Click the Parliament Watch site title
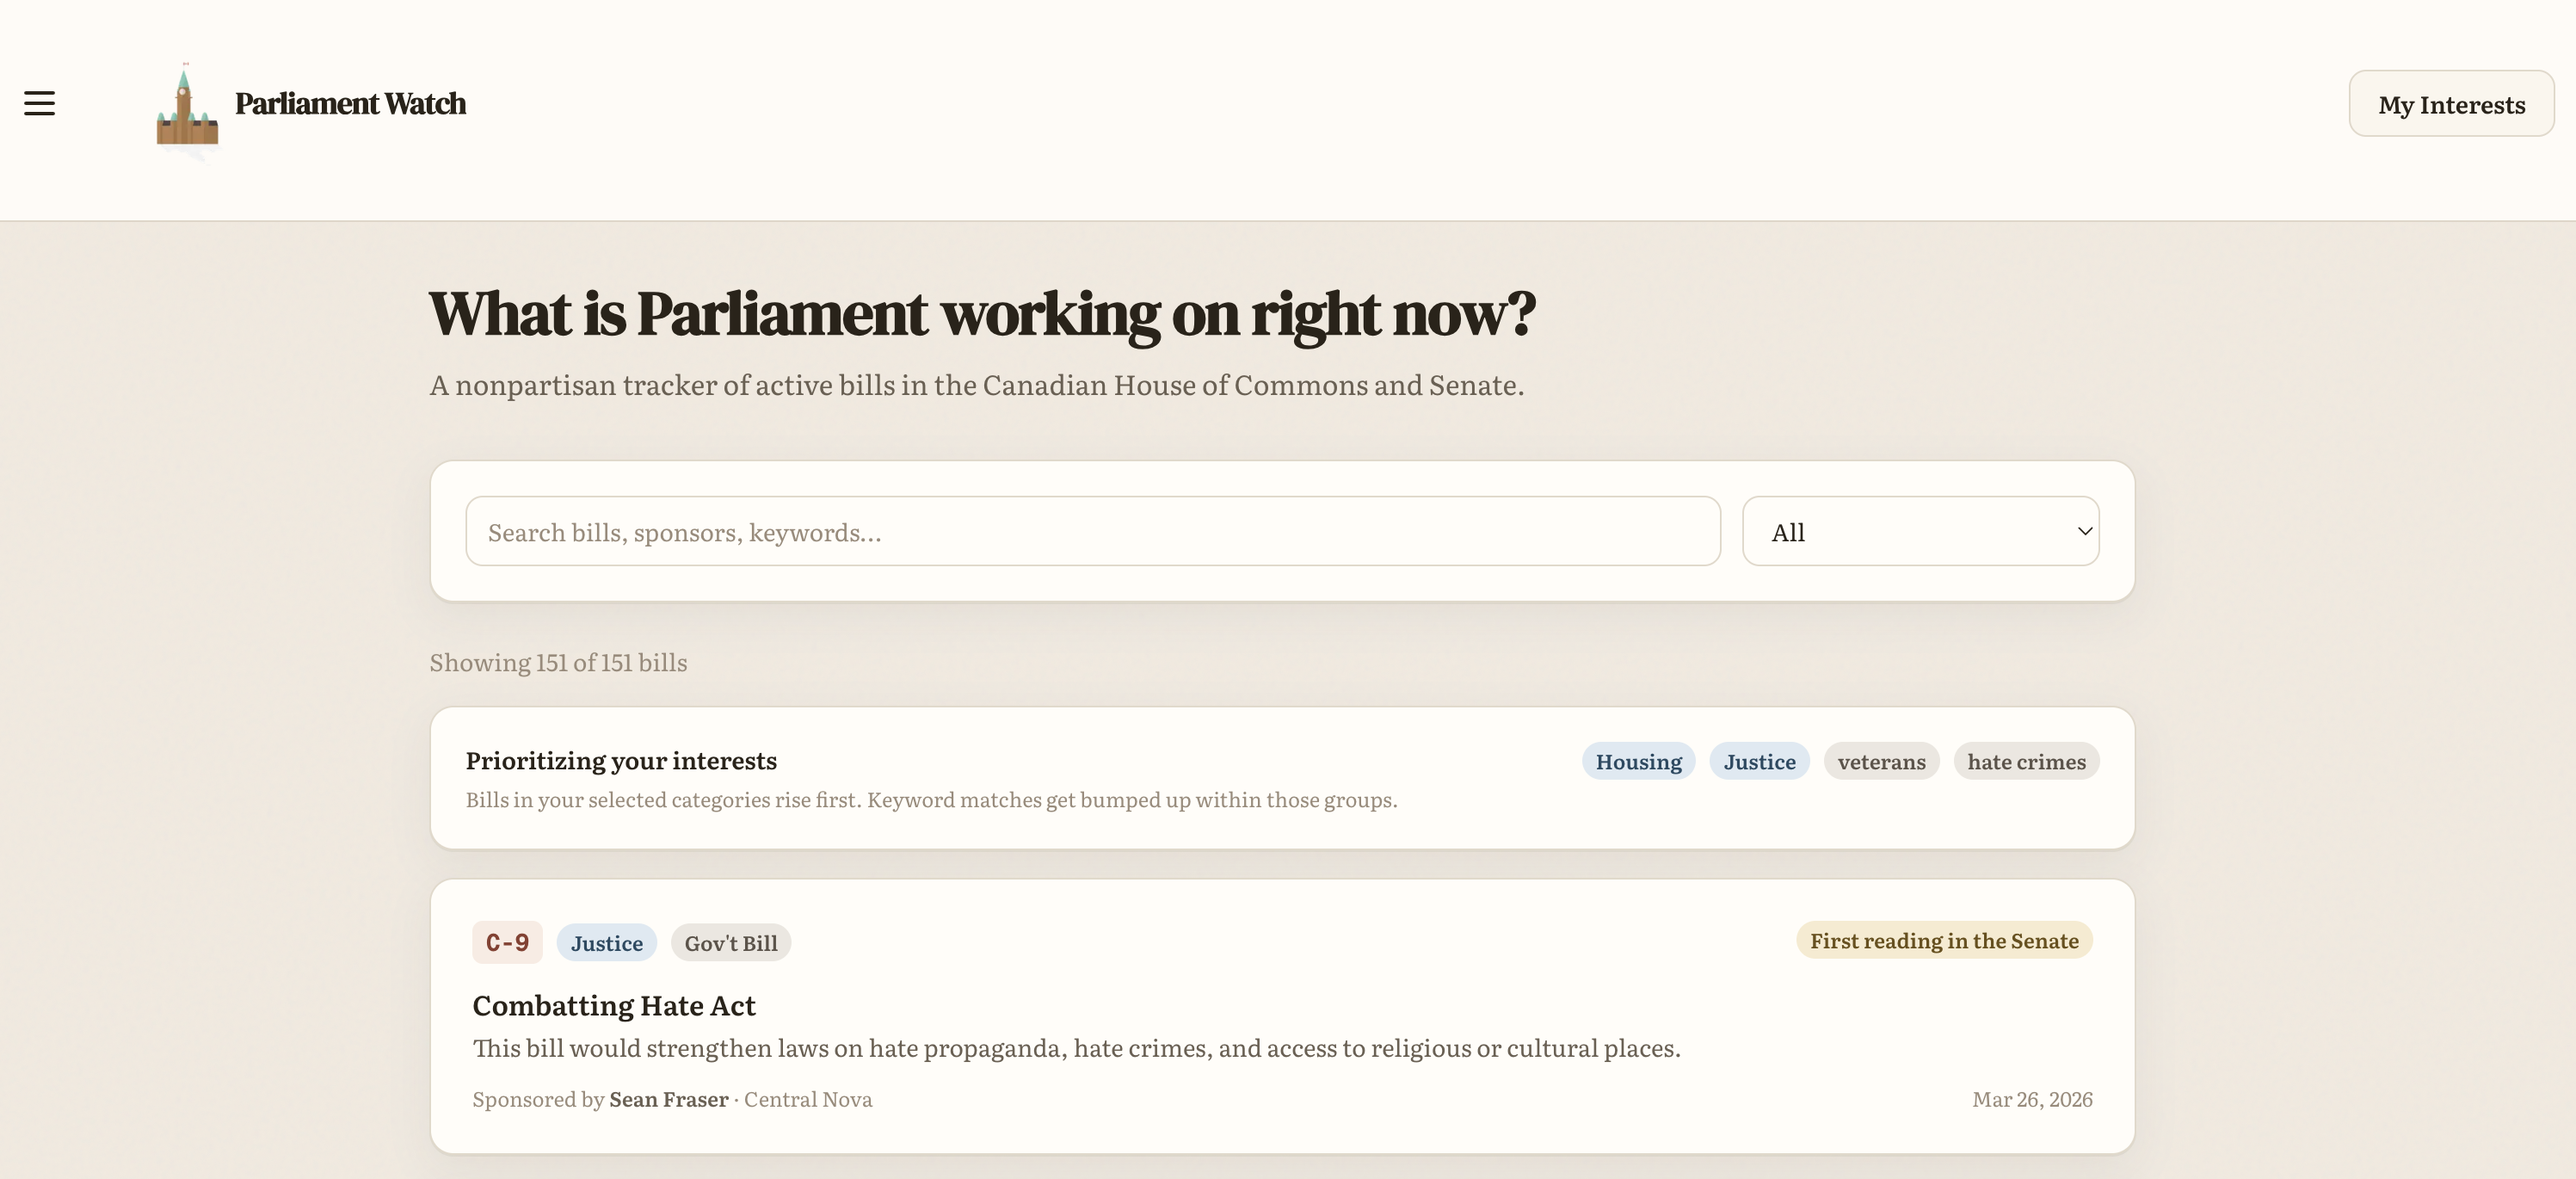The image size is (2576, 1179). pos(350,104)
